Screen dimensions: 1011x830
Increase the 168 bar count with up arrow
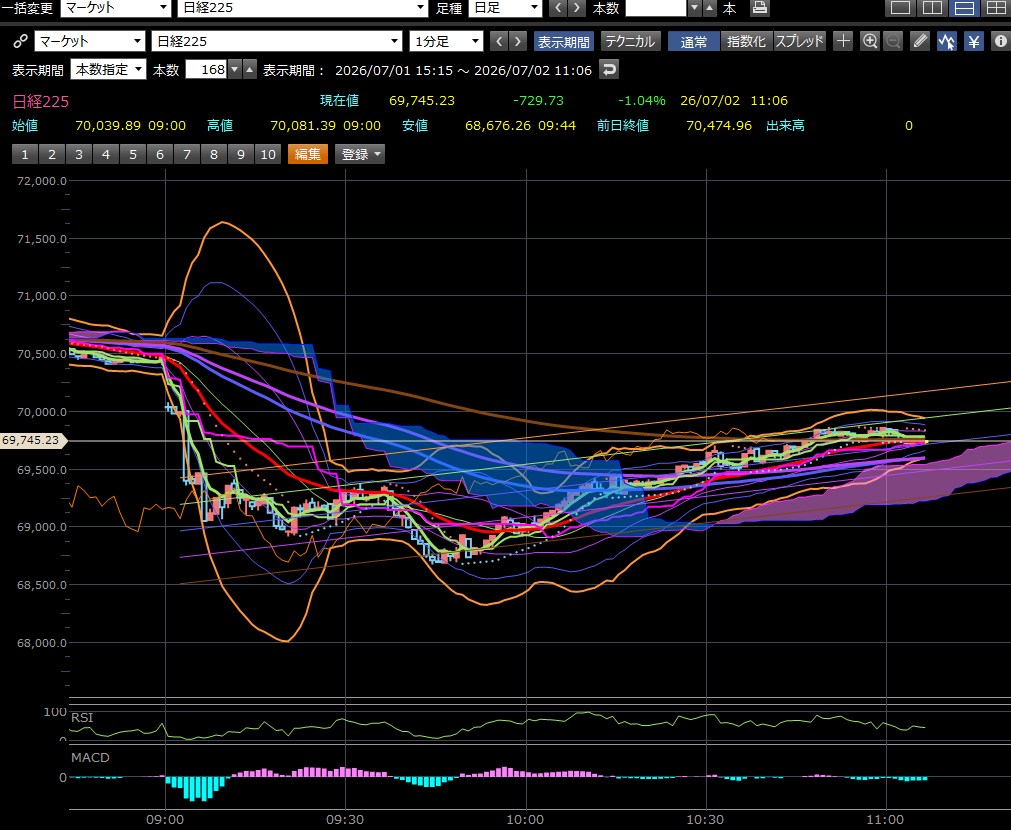point(250,70)
